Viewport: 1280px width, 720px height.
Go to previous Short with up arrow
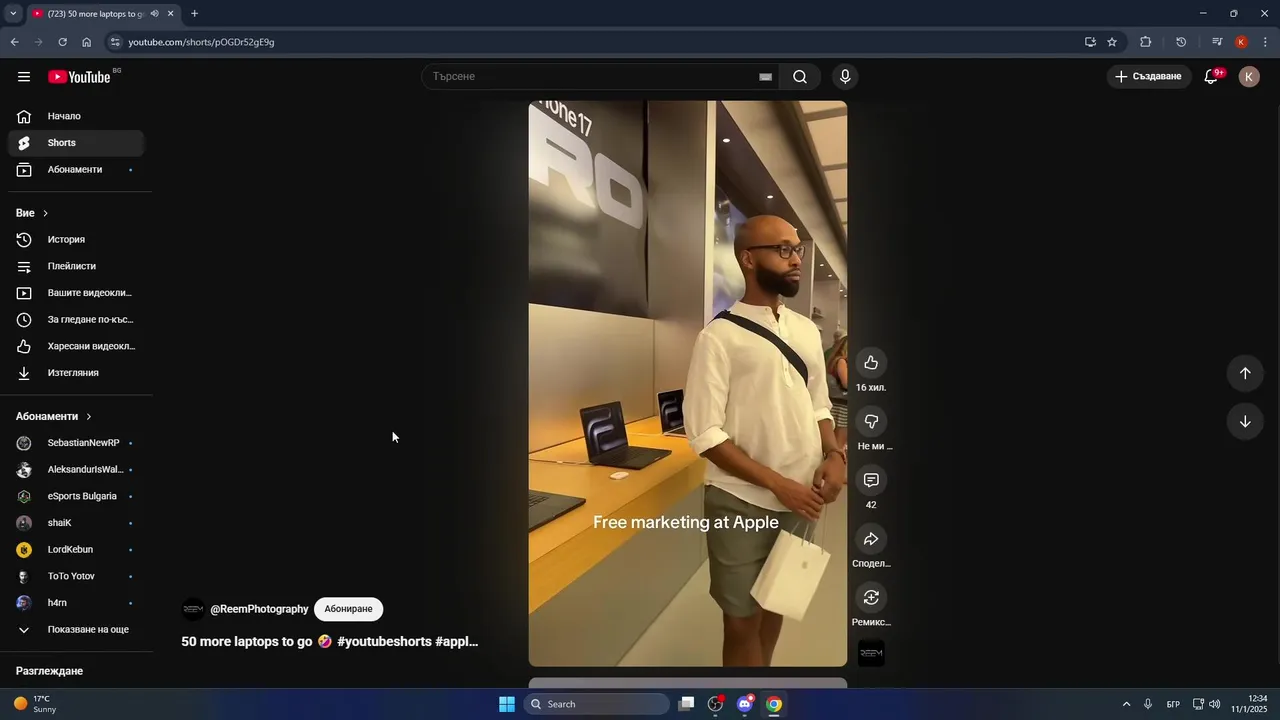click(1245, 373)
